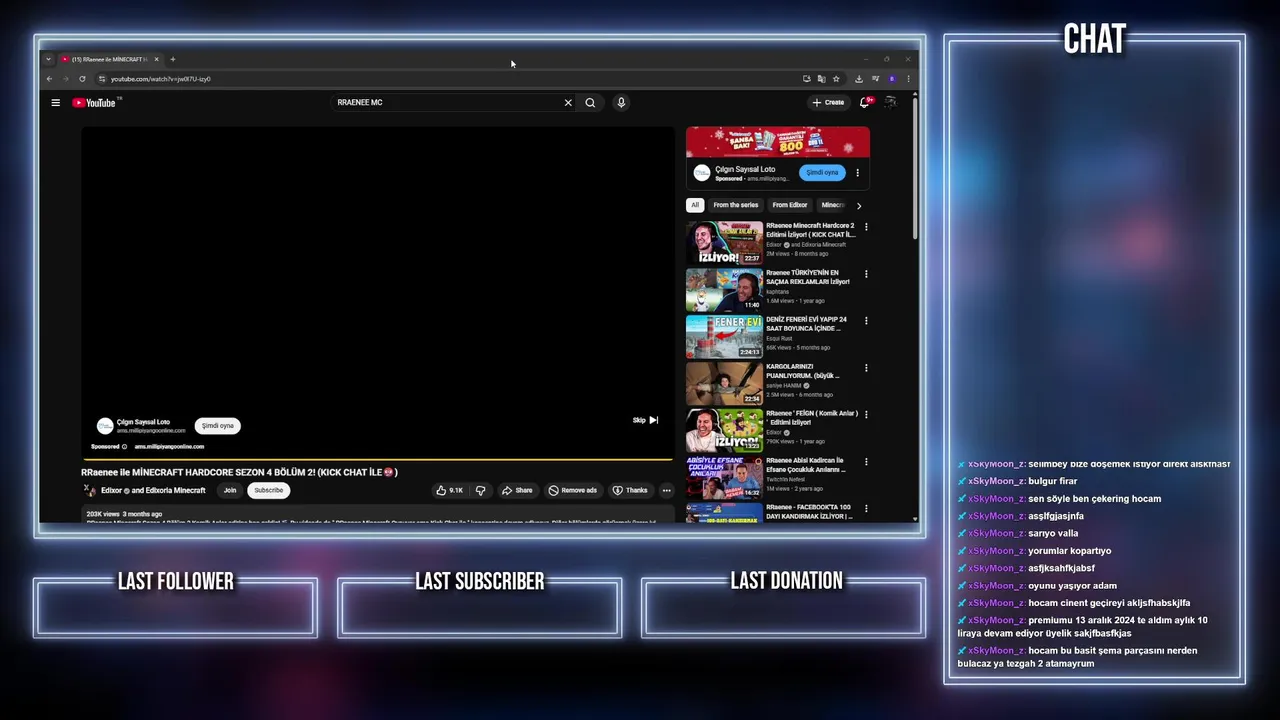Open DENİZ FENERİ EVİ YAPIP video thumbnail
The height and width of the screenshot is (720, 1280).
(x=724, y=337)
